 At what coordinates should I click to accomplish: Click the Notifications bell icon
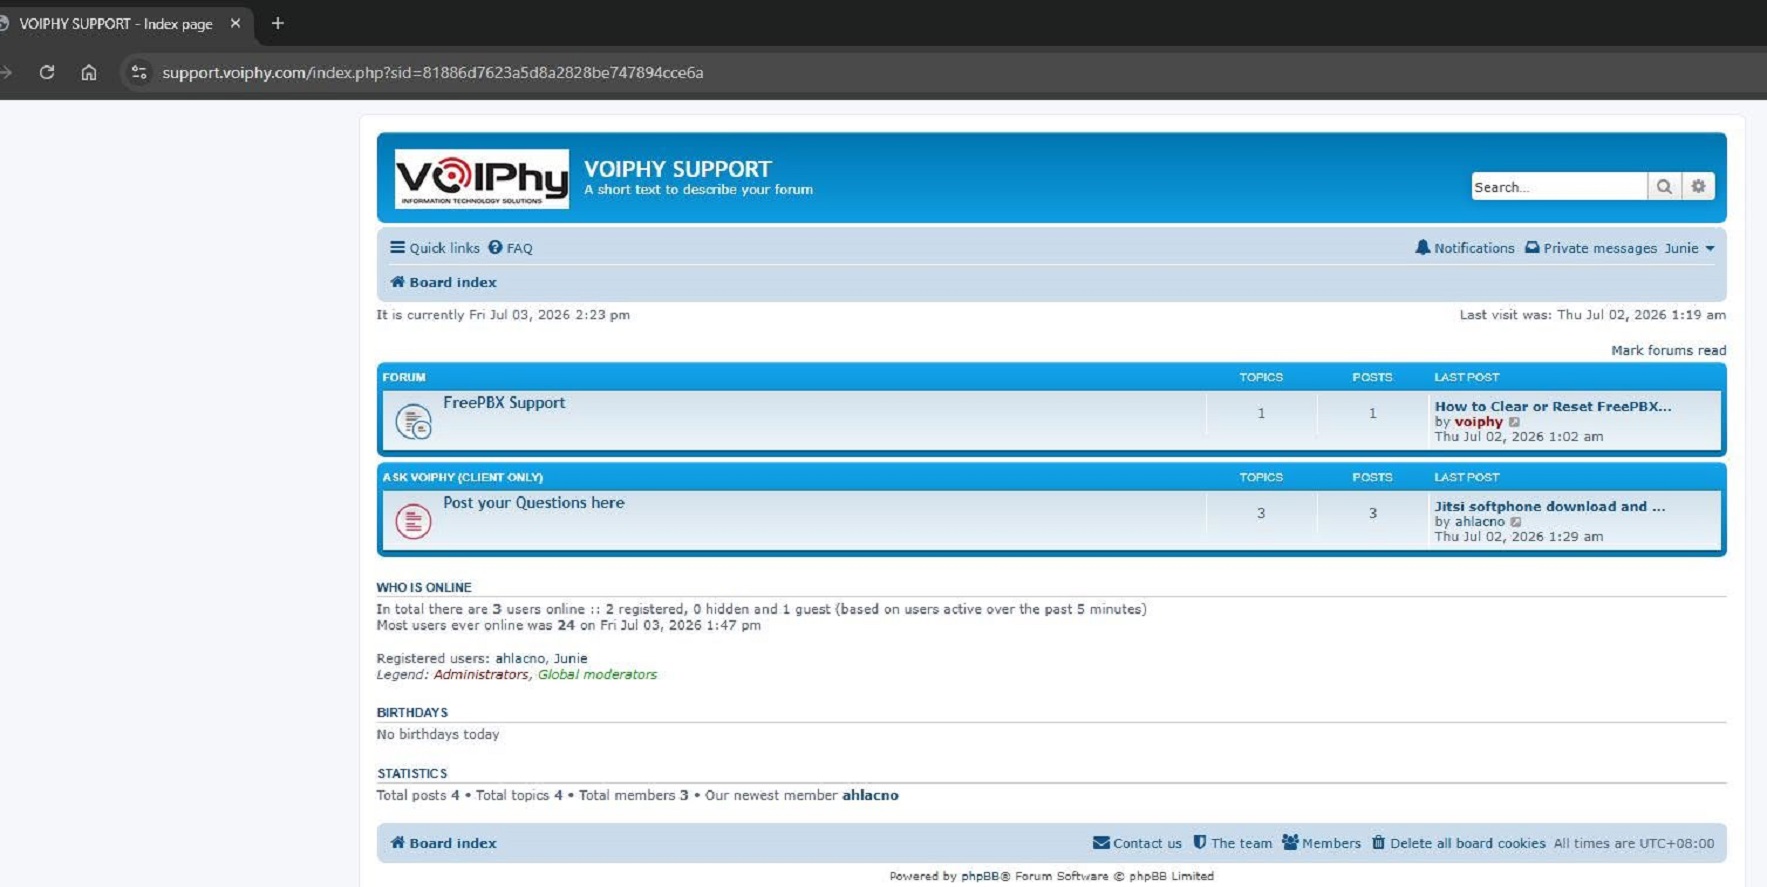click(x=1422, y=247)
